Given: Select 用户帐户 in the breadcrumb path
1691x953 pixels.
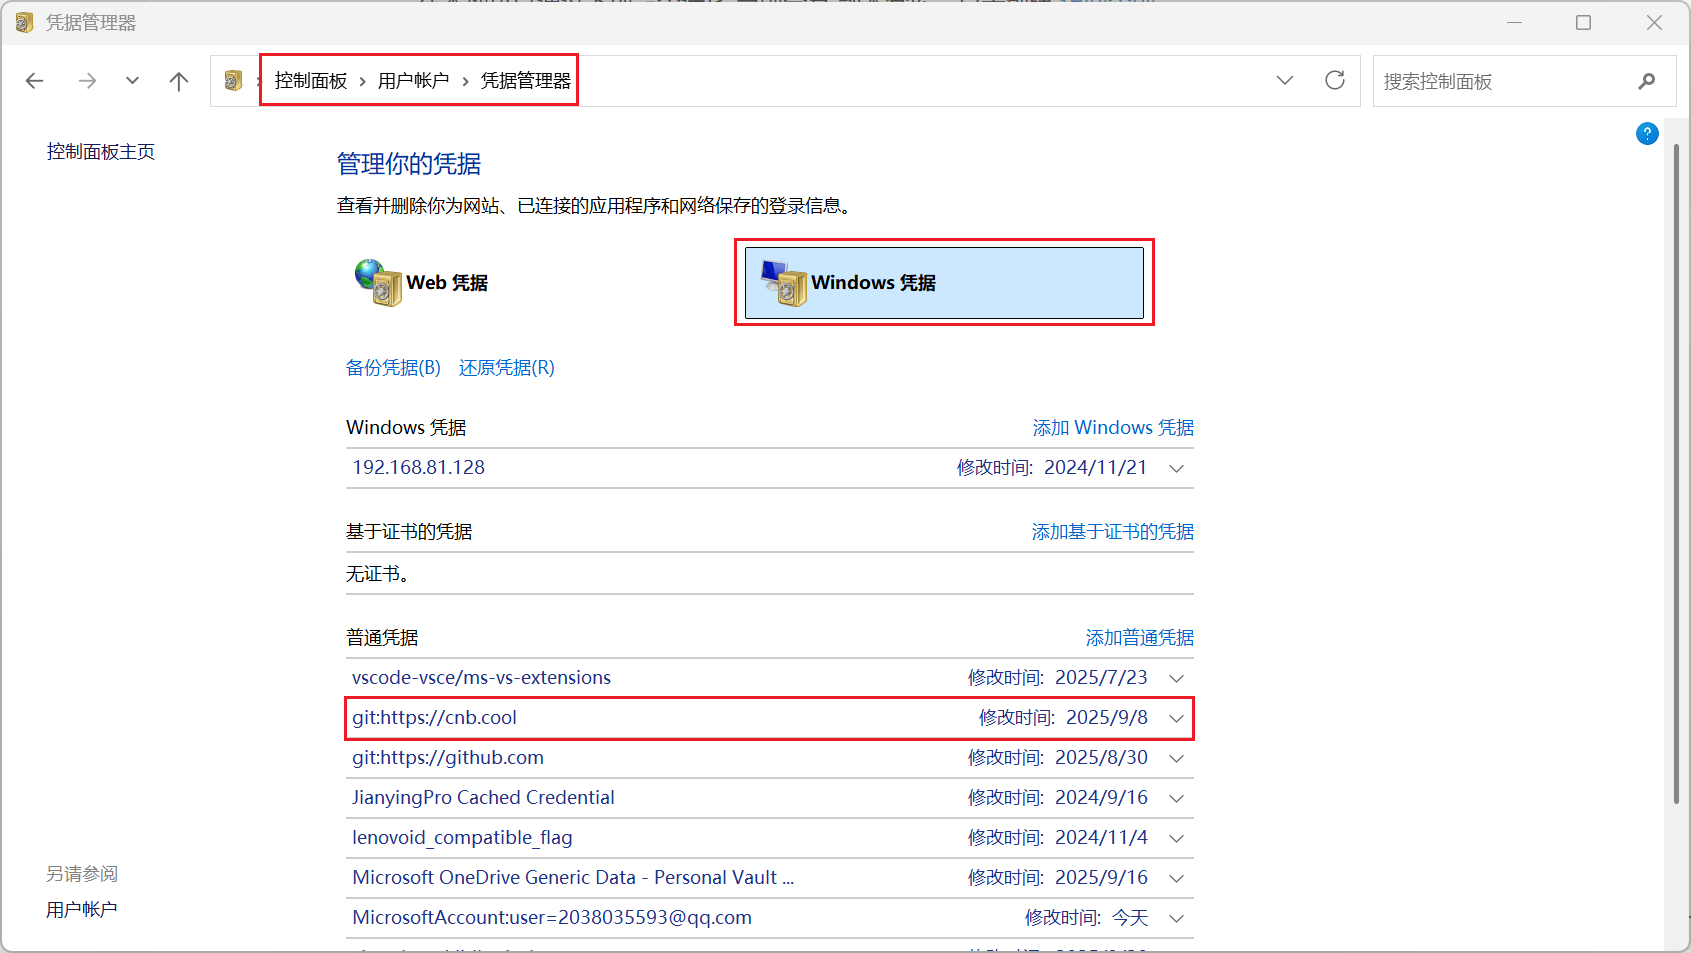Looking at the screenshot, I should (x=413, y=81).
